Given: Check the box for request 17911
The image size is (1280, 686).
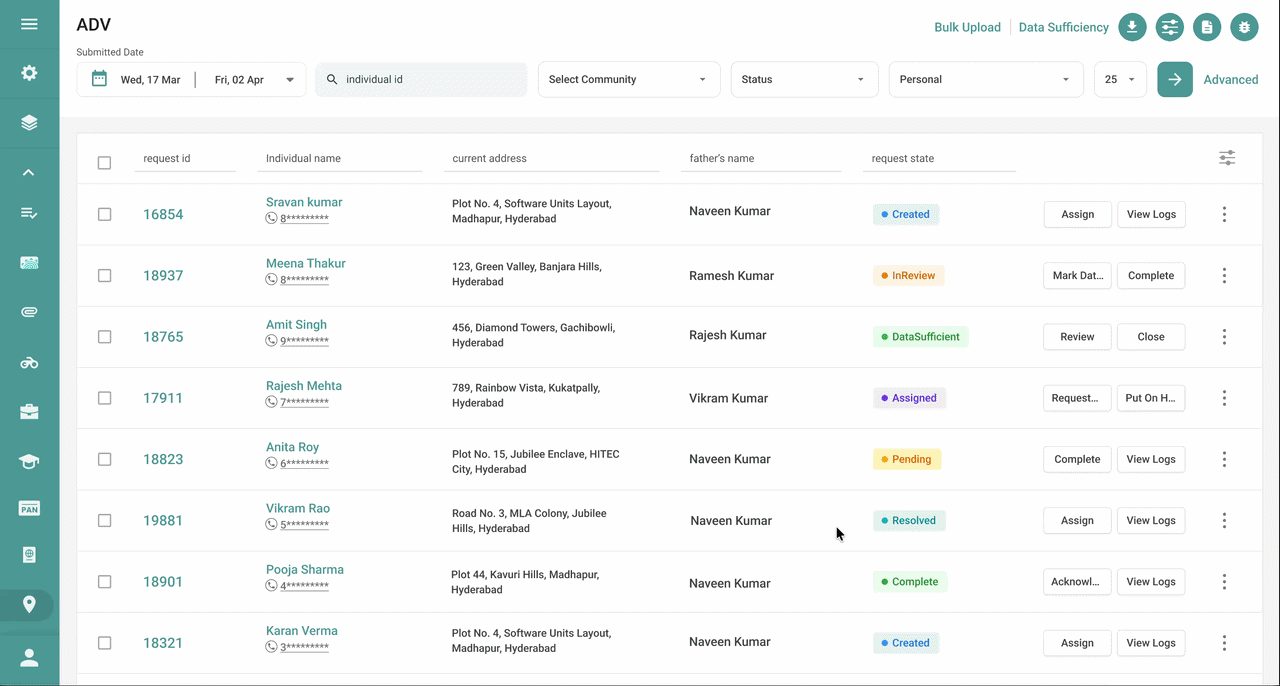Looking at the screenshot, I should click(104, 398).
